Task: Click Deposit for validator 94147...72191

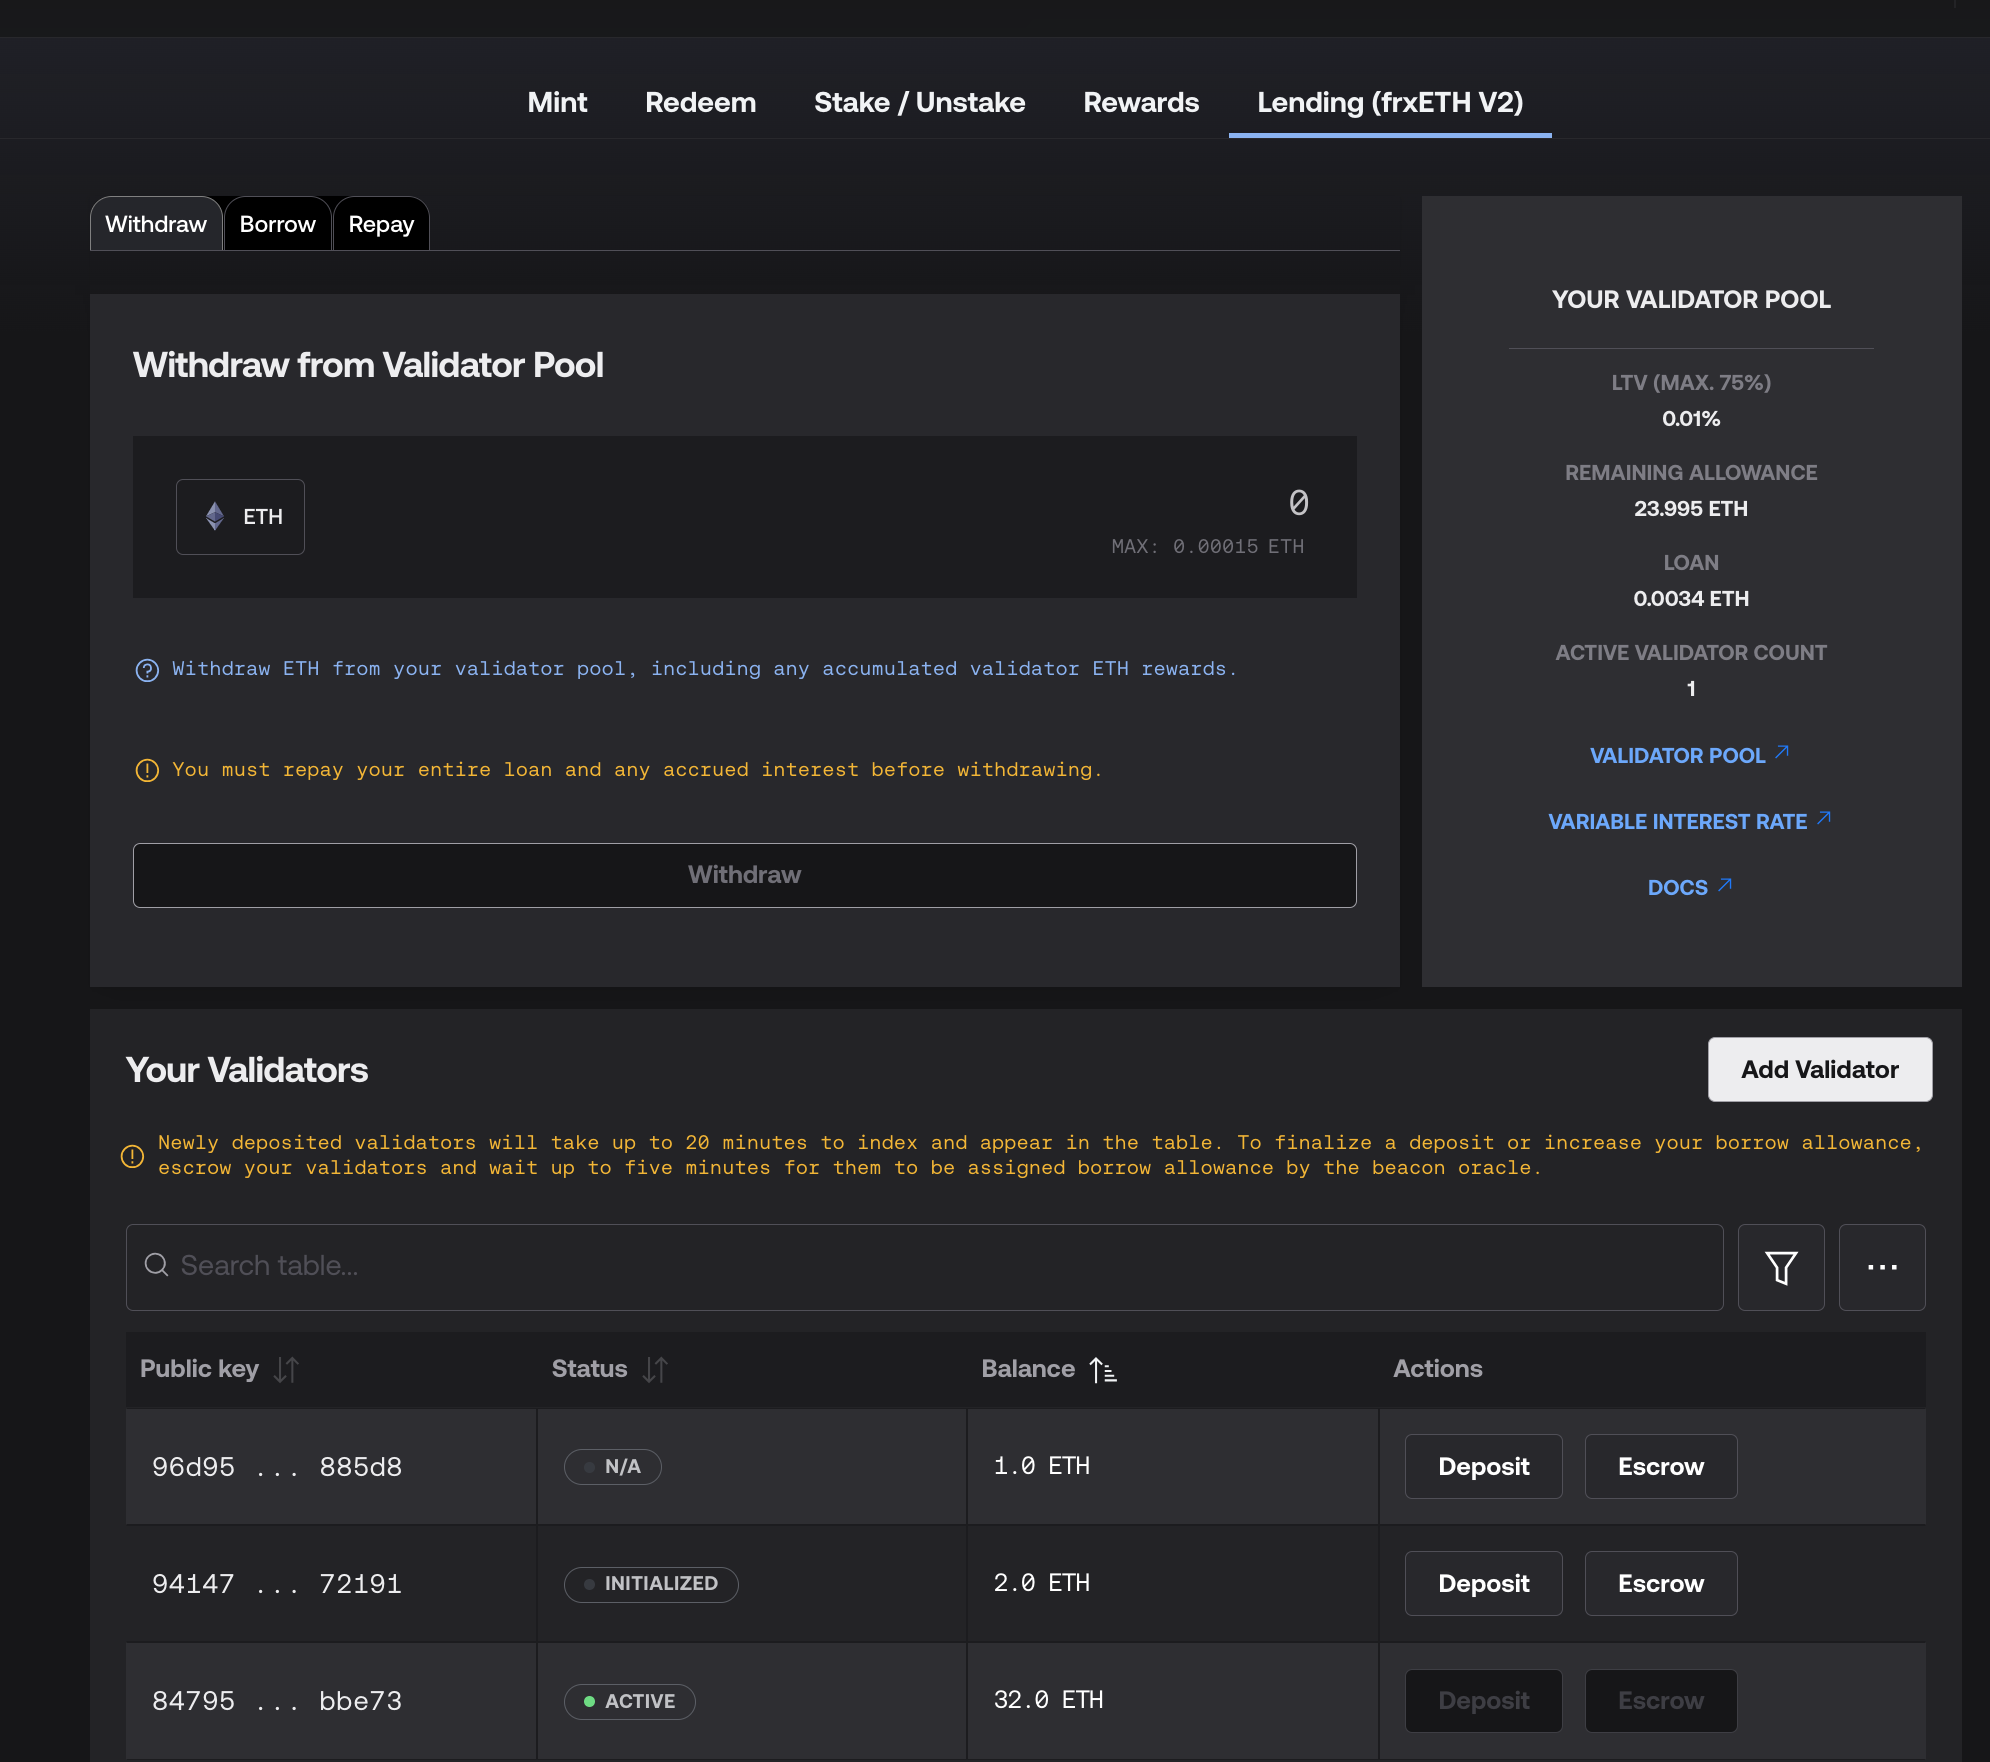Action: (x=1483, y=1583)
